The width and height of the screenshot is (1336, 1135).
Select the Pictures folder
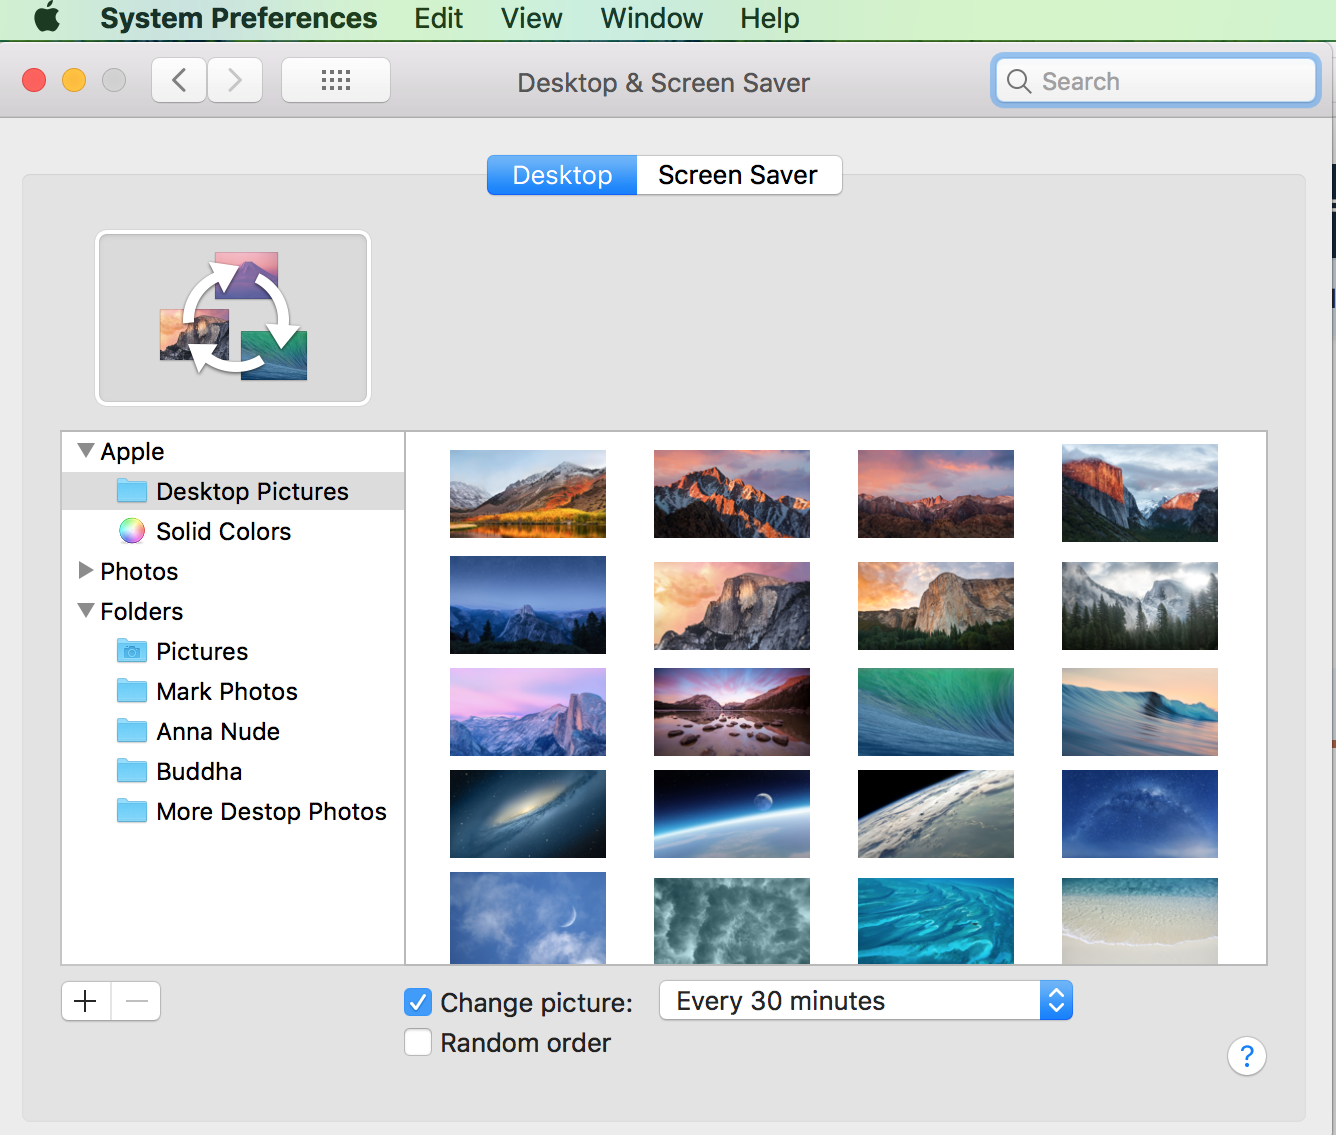coord(233,651)
